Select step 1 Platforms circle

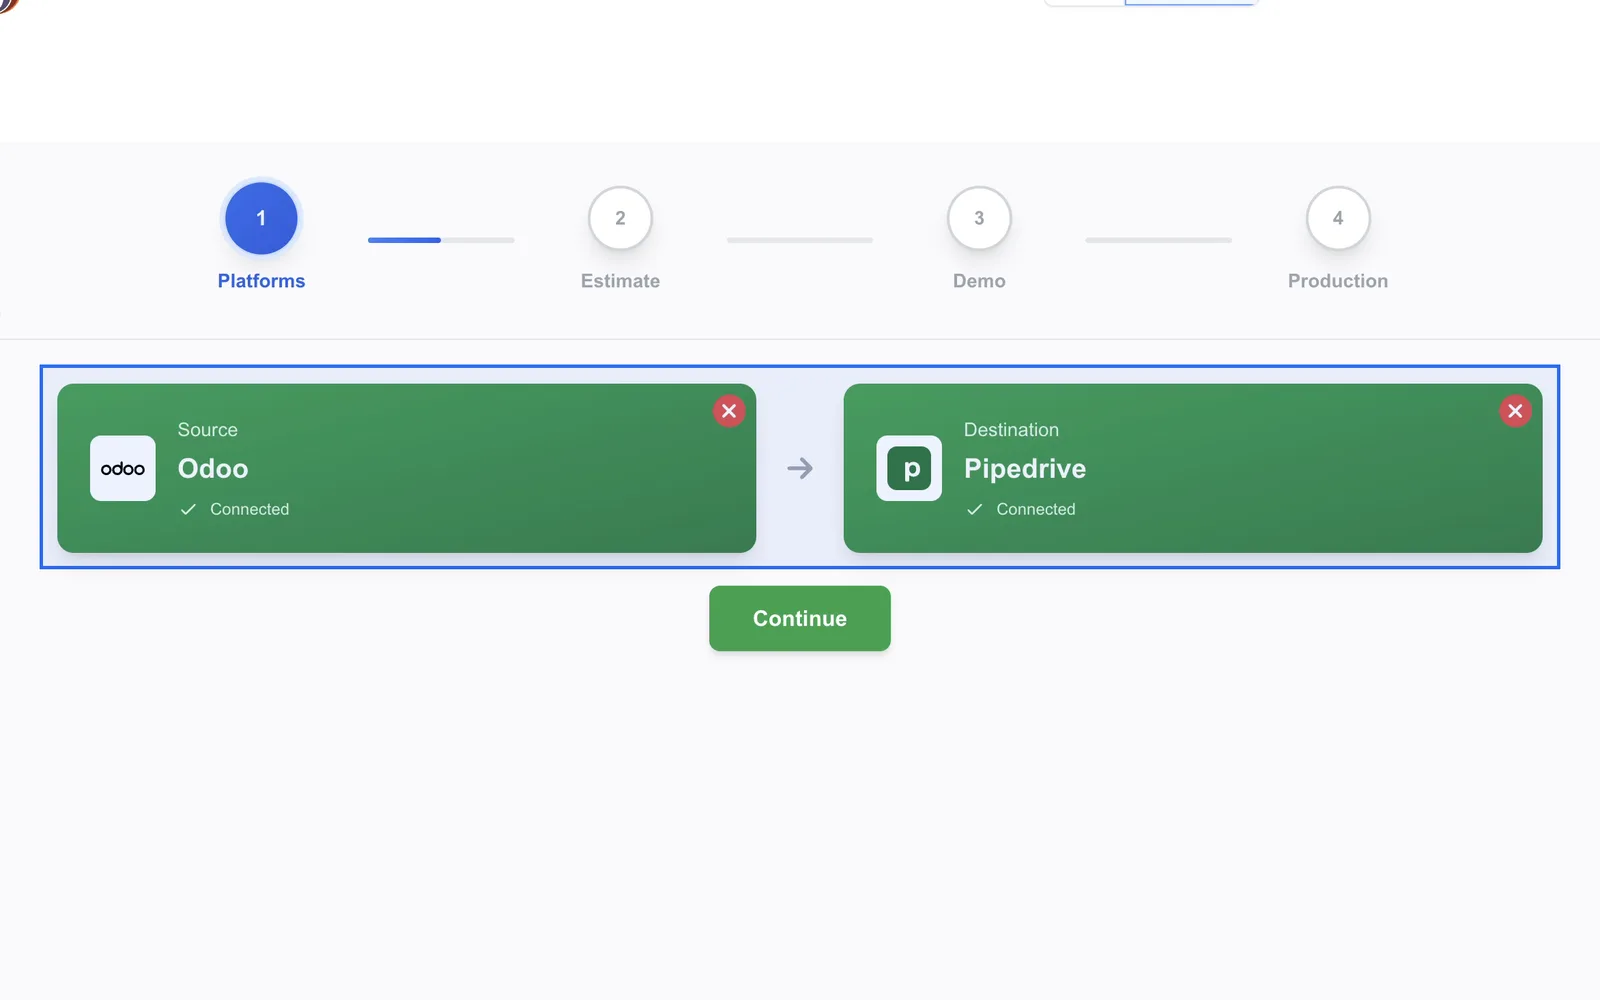(261, 218)
